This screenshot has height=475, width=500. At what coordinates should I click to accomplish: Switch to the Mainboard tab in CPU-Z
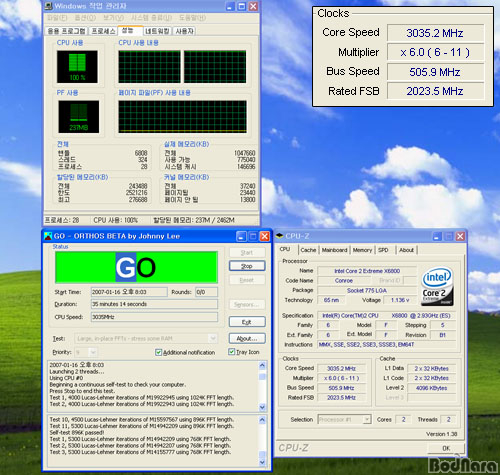(334, 250)
